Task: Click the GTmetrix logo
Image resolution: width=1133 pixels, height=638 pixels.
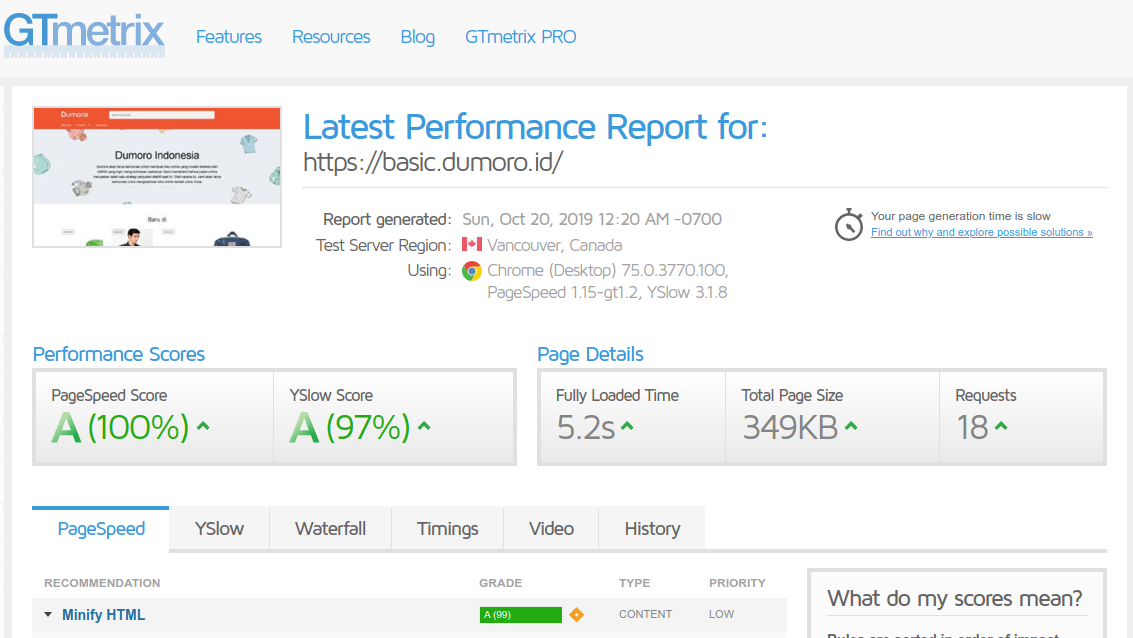Action: pyautogui.click(x=84, y=35)
